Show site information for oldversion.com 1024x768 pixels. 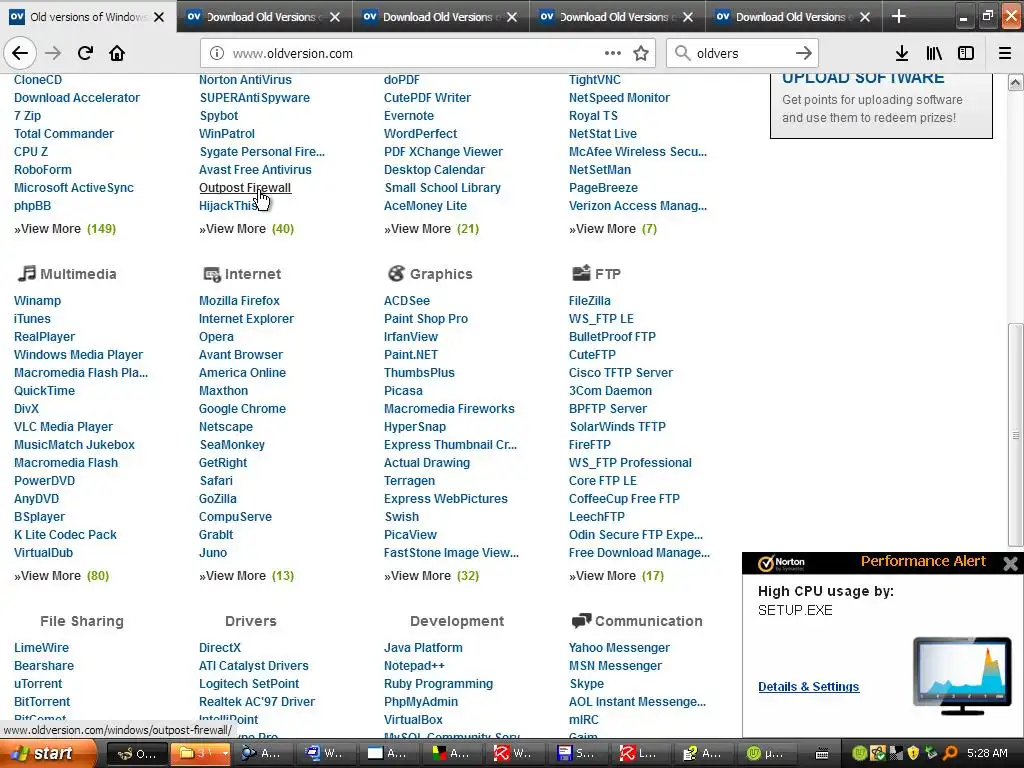(217, 53)
